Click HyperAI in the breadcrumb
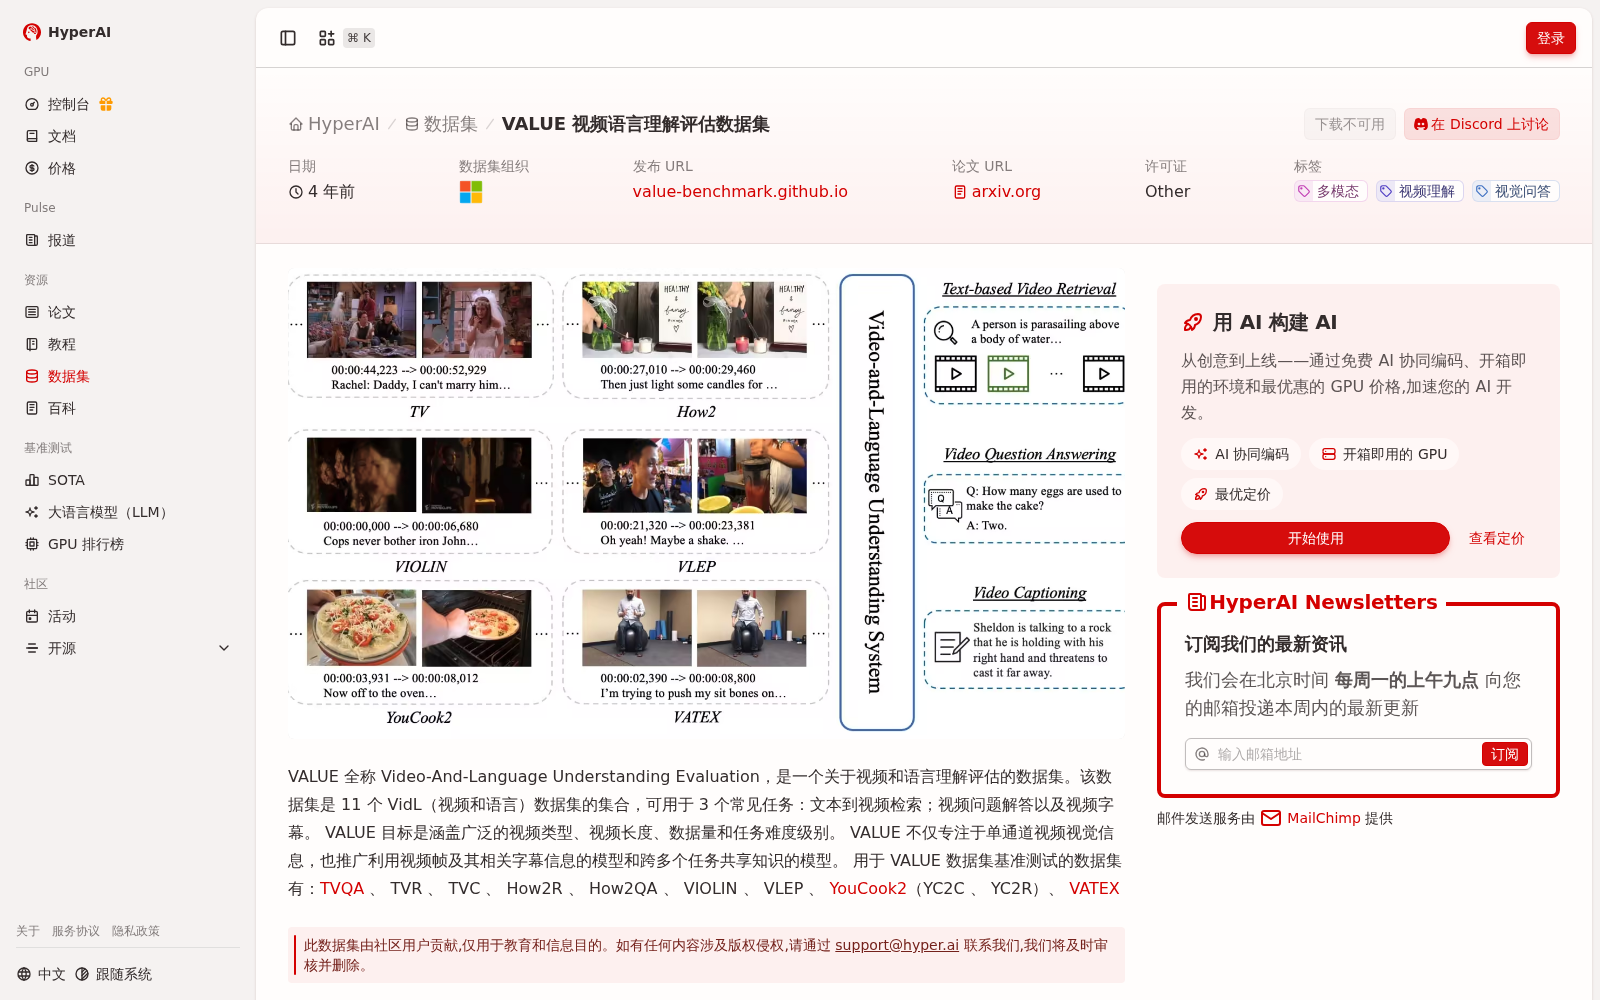The width and height of the screenshot is (1600, 1000). click(x=334, y=124)
